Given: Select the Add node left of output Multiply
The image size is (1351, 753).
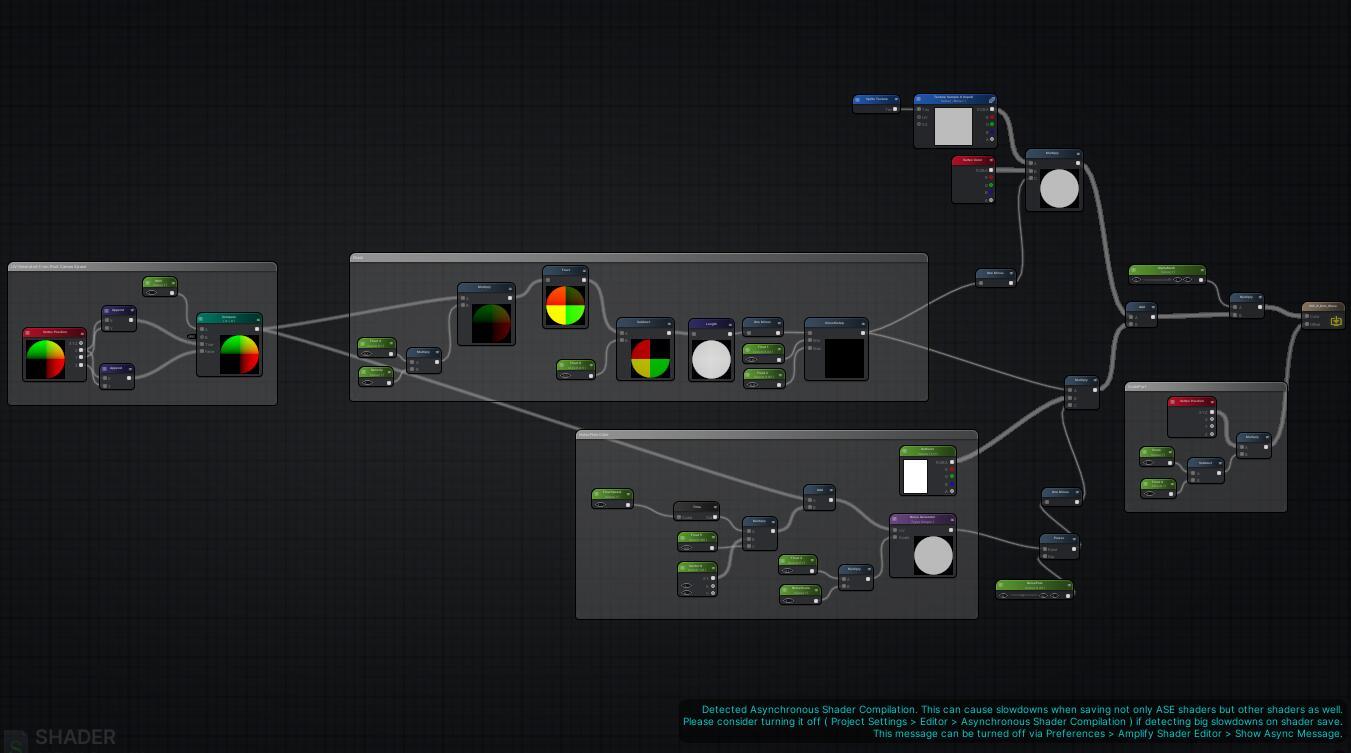Looking at the screenshot, I should 1141,314.
